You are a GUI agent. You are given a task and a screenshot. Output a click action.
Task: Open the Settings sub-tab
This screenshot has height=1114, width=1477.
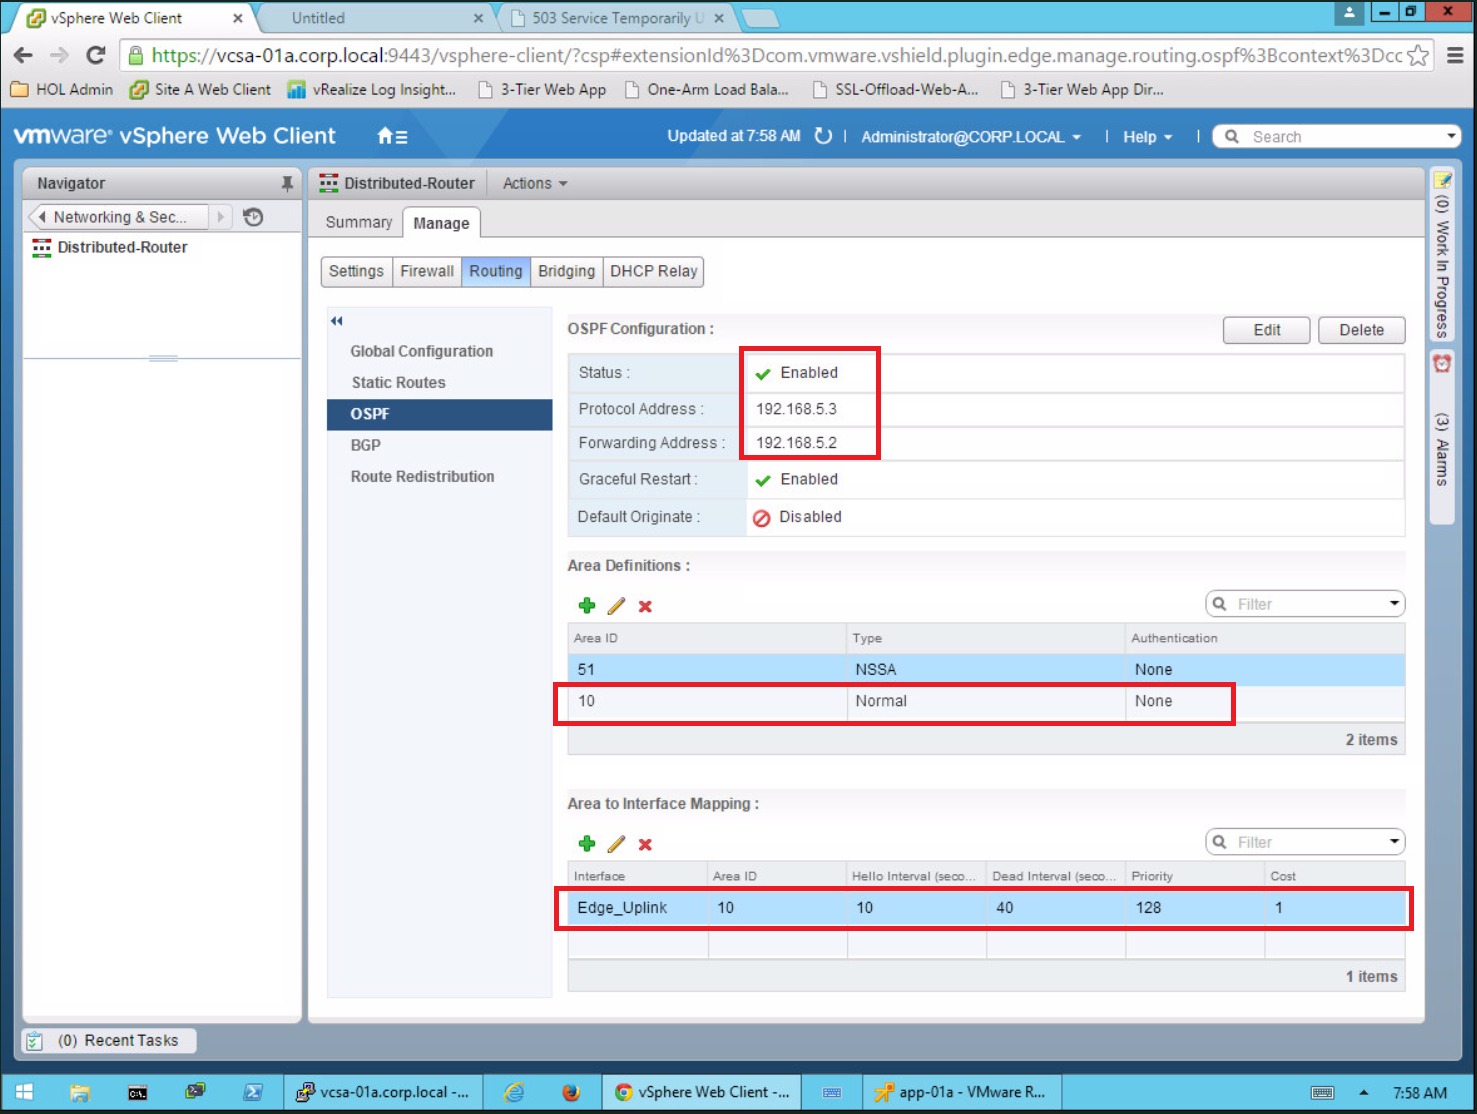[x=356, y=271]
